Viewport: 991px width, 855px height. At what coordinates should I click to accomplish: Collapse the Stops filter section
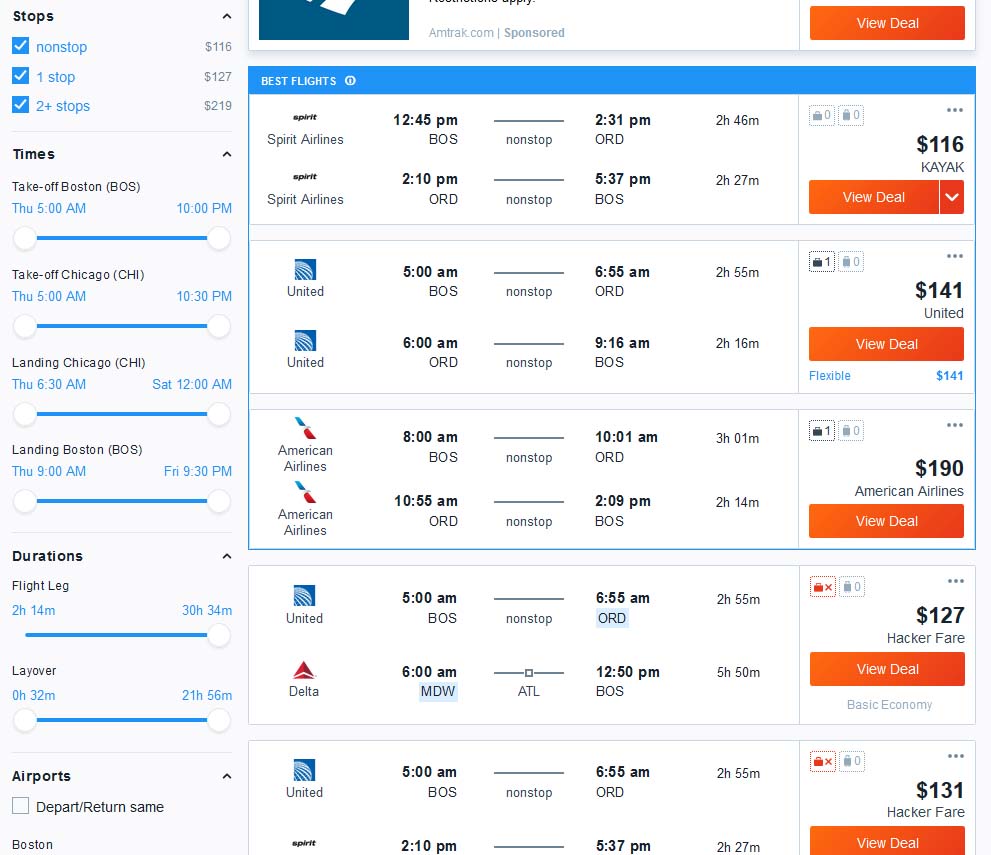pos(225,16)
